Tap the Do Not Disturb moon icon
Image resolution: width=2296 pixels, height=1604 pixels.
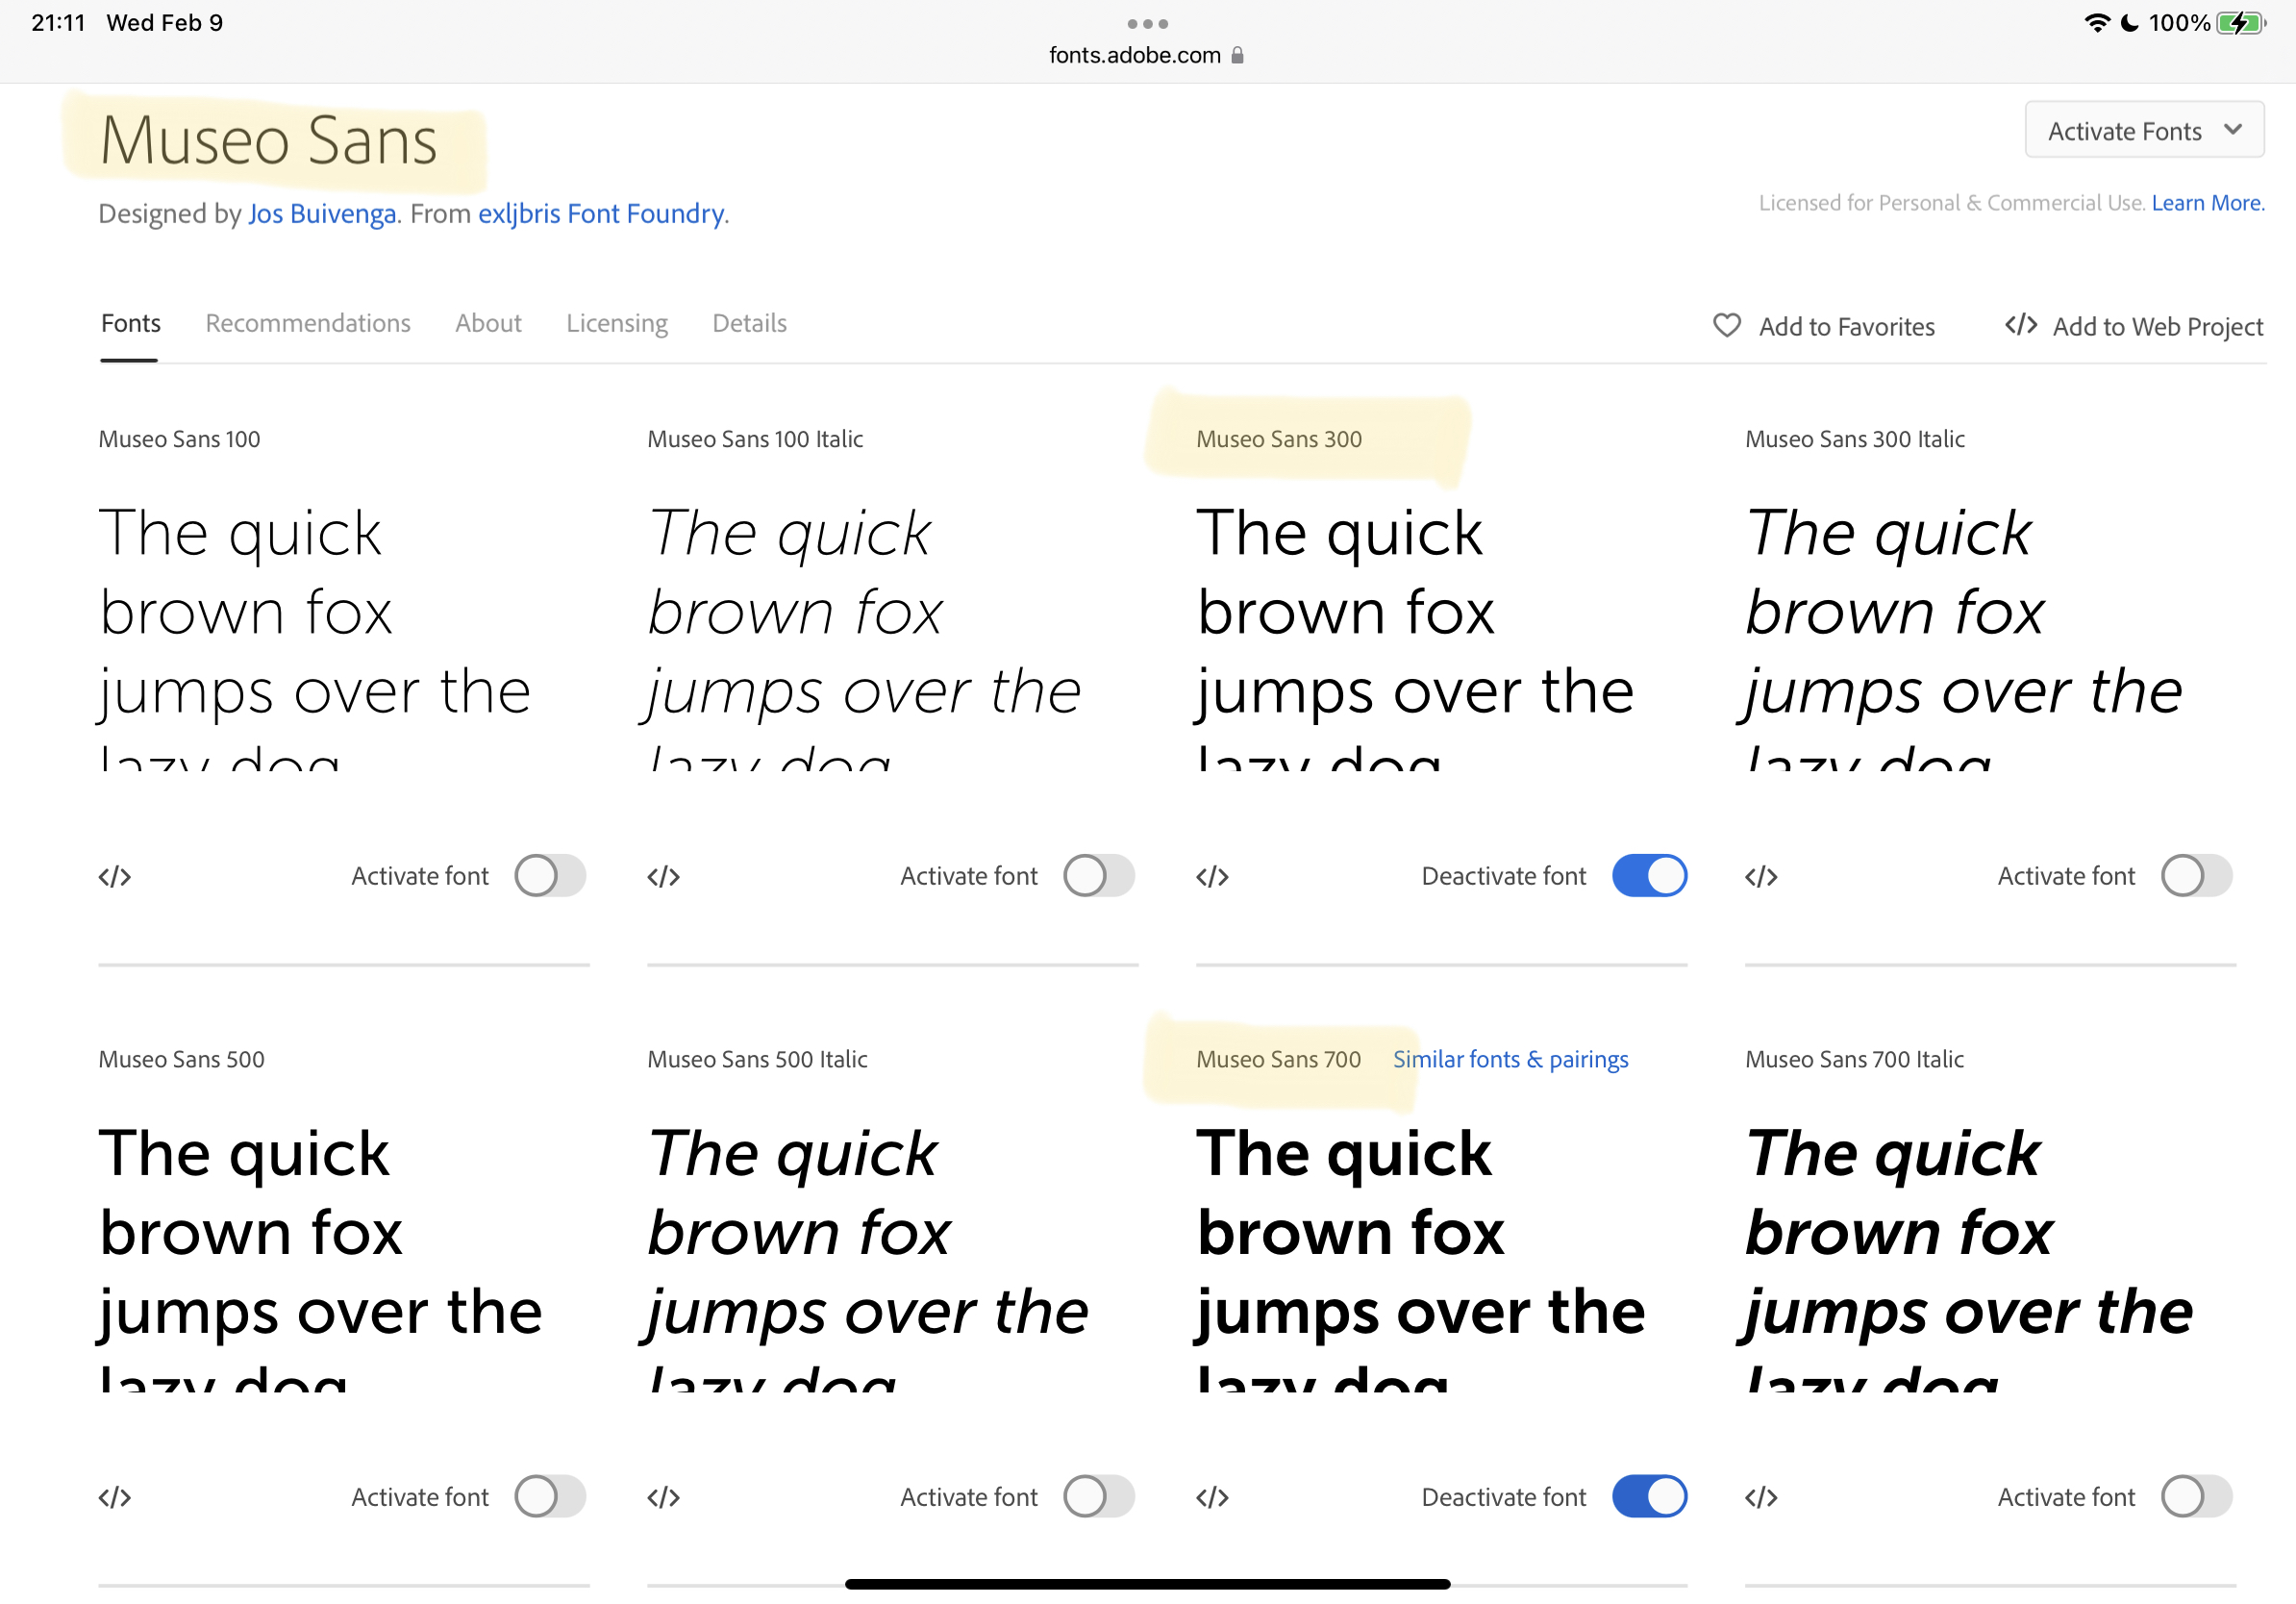coord(2128,23)
